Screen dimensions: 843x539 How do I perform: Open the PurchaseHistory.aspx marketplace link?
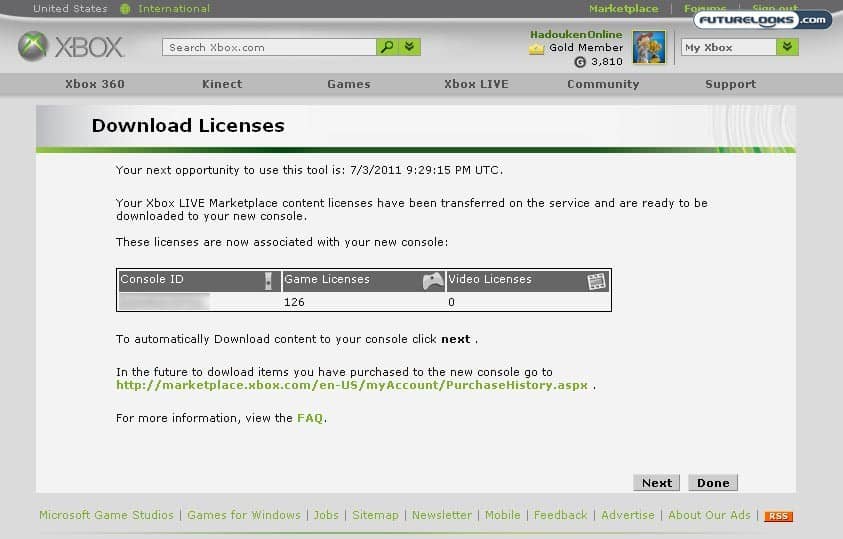tap(352, 384)
